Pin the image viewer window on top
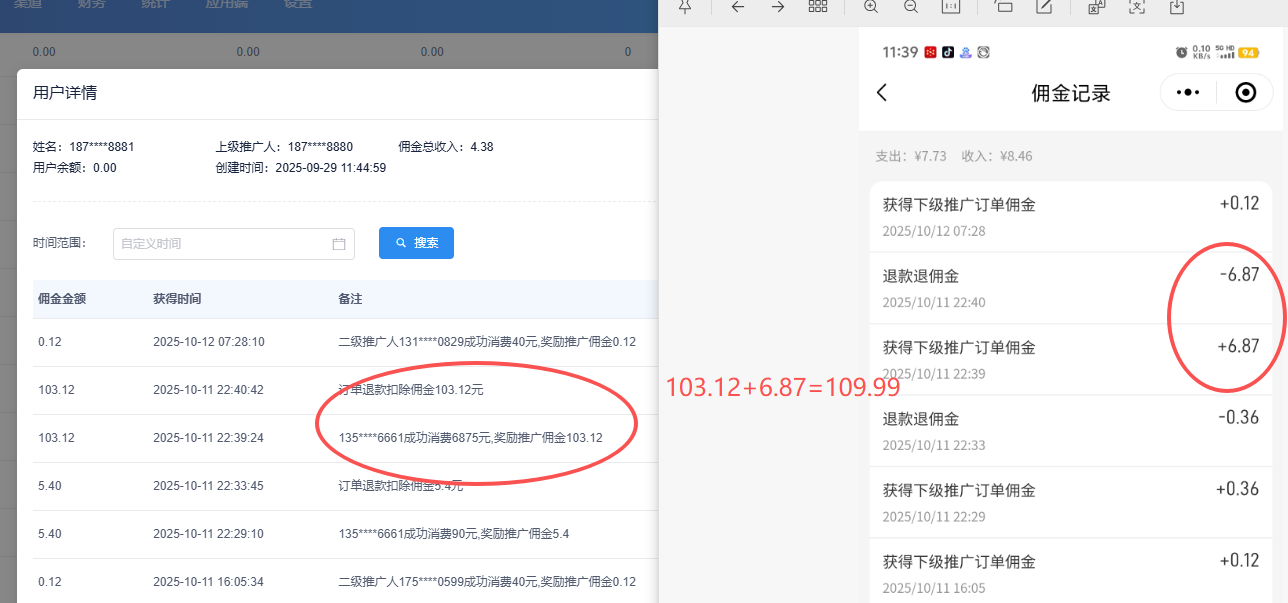This screenshot has width=1288, height=603. tap(685, 6)
